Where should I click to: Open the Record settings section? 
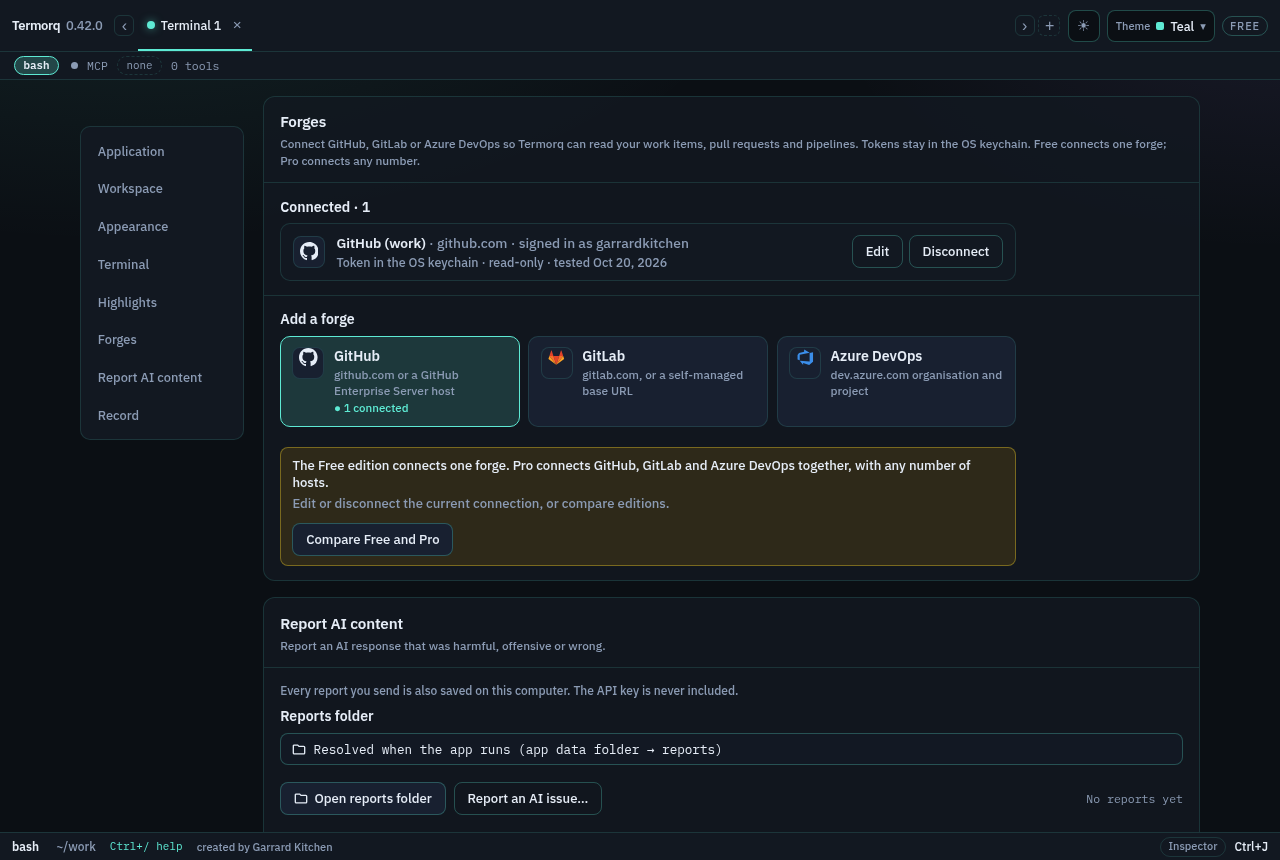118,416
